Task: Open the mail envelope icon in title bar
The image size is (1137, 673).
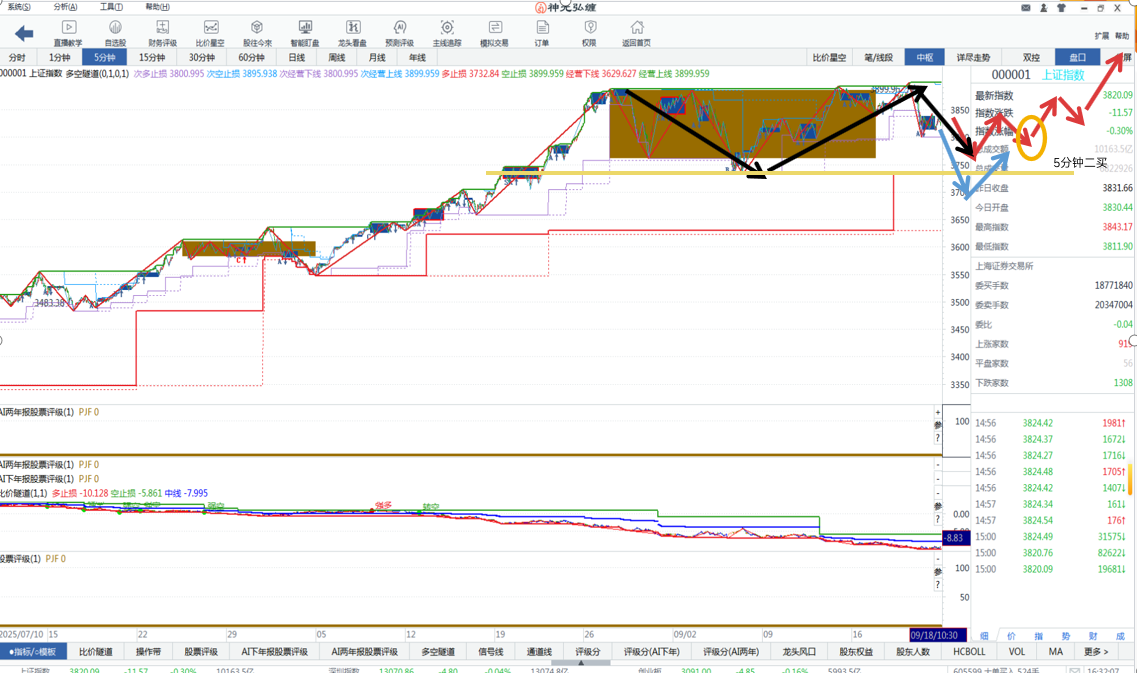Action: 1026,8
